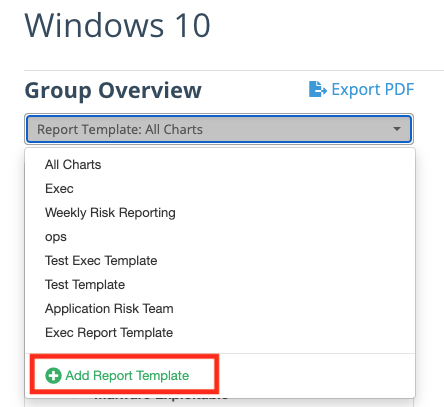Click the divider line above Add Report Template
The width and height of the screenshot is (444, 407).
tap(220, 353)
